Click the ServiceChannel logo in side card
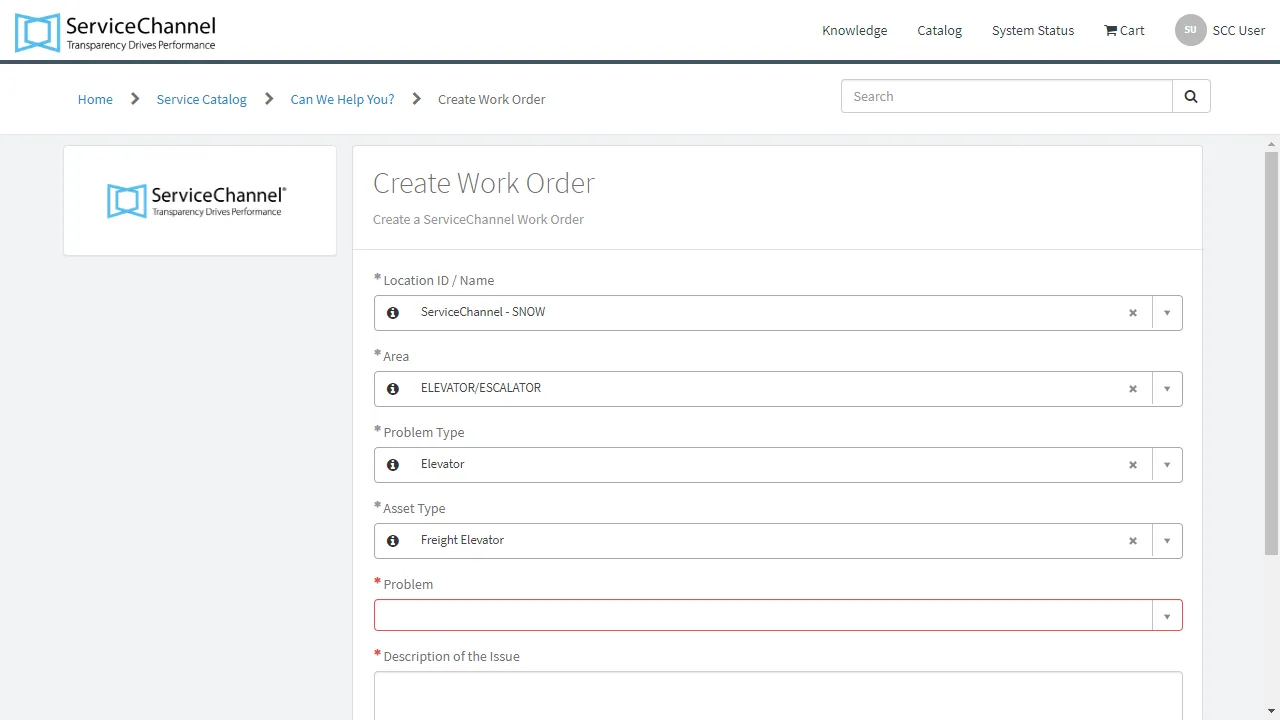Viewport: 1280px width, 720px height. (x=197, y=200)
